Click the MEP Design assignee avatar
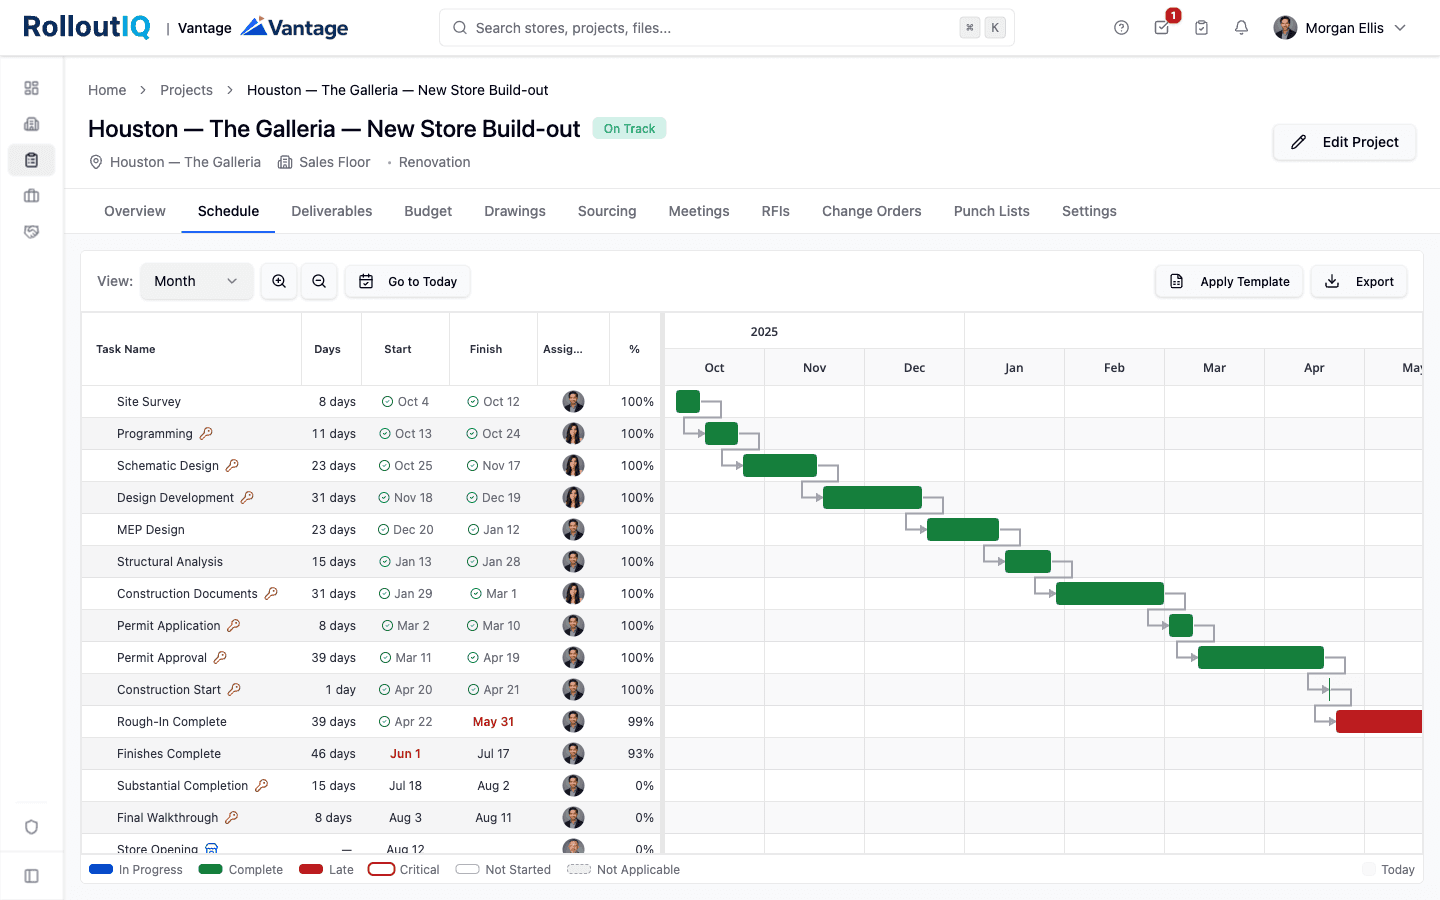This screenshot has width=1440, height=900. pos(573,530)
